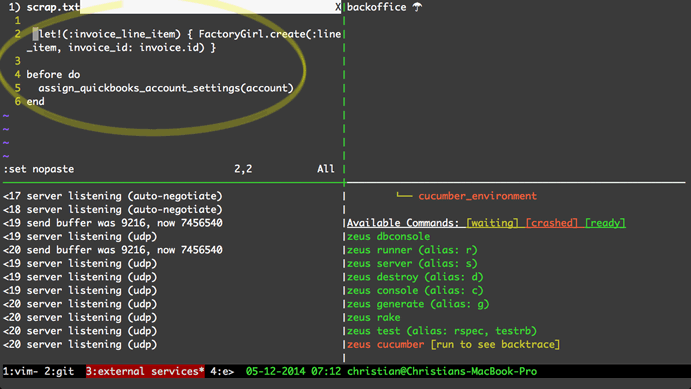
Task: Click the 'zeus dbconsole' command
Action: coord(388,237)
